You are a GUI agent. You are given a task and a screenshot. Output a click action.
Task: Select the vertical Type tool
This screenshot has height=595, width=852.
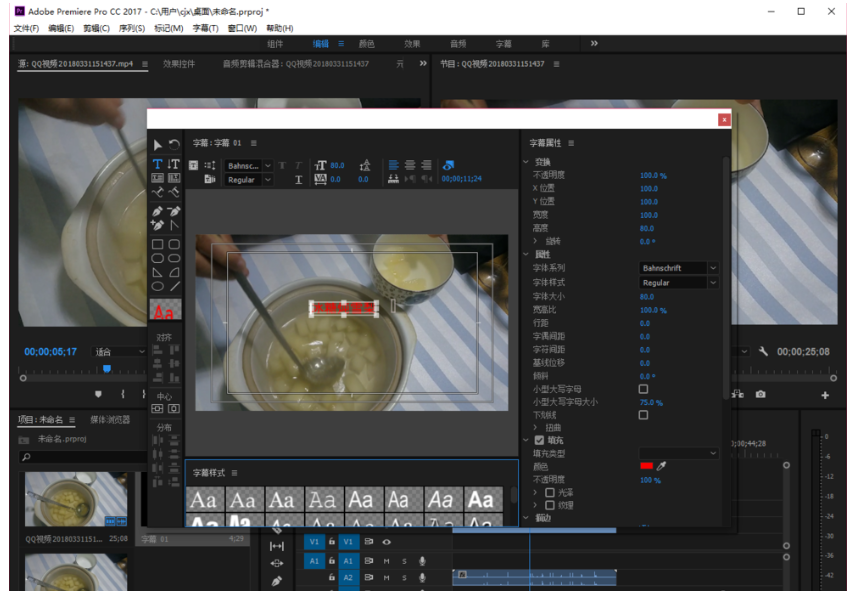174,164
